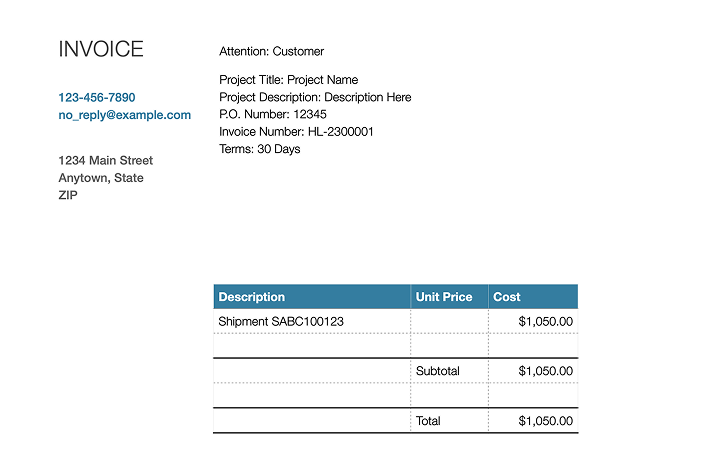Click the shipment cost $1,050.00 cell
The width and height of the screenshot is (709, 460).
(545, 322)
